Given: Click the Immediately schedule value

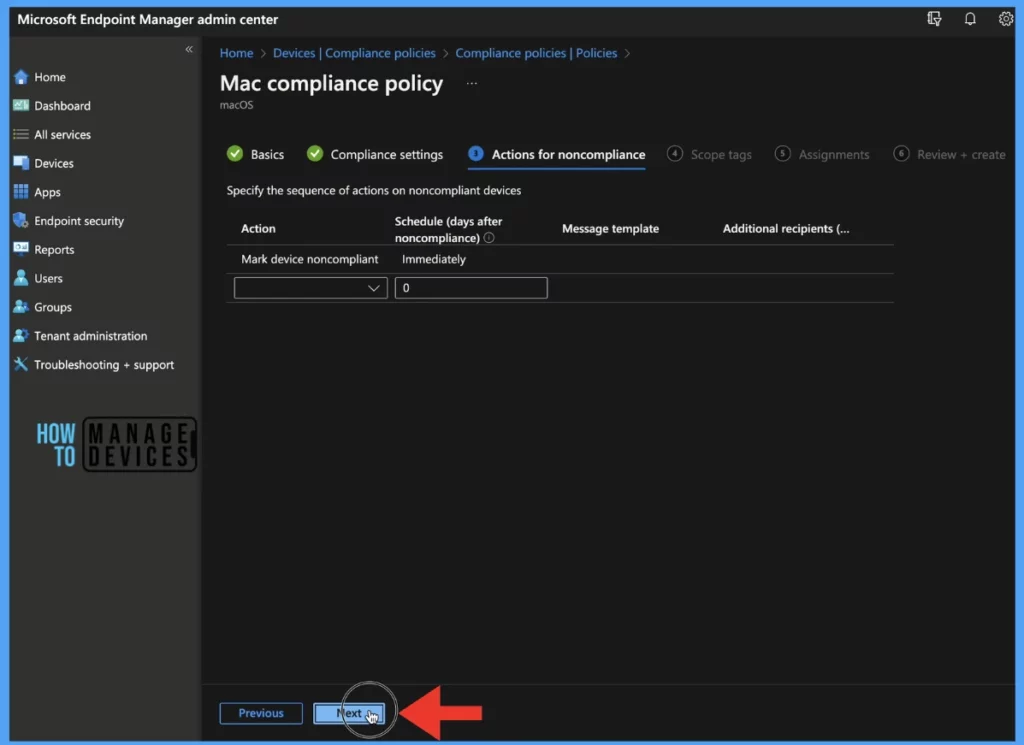Looking at the screenshot, I should [x=434, y=259].
